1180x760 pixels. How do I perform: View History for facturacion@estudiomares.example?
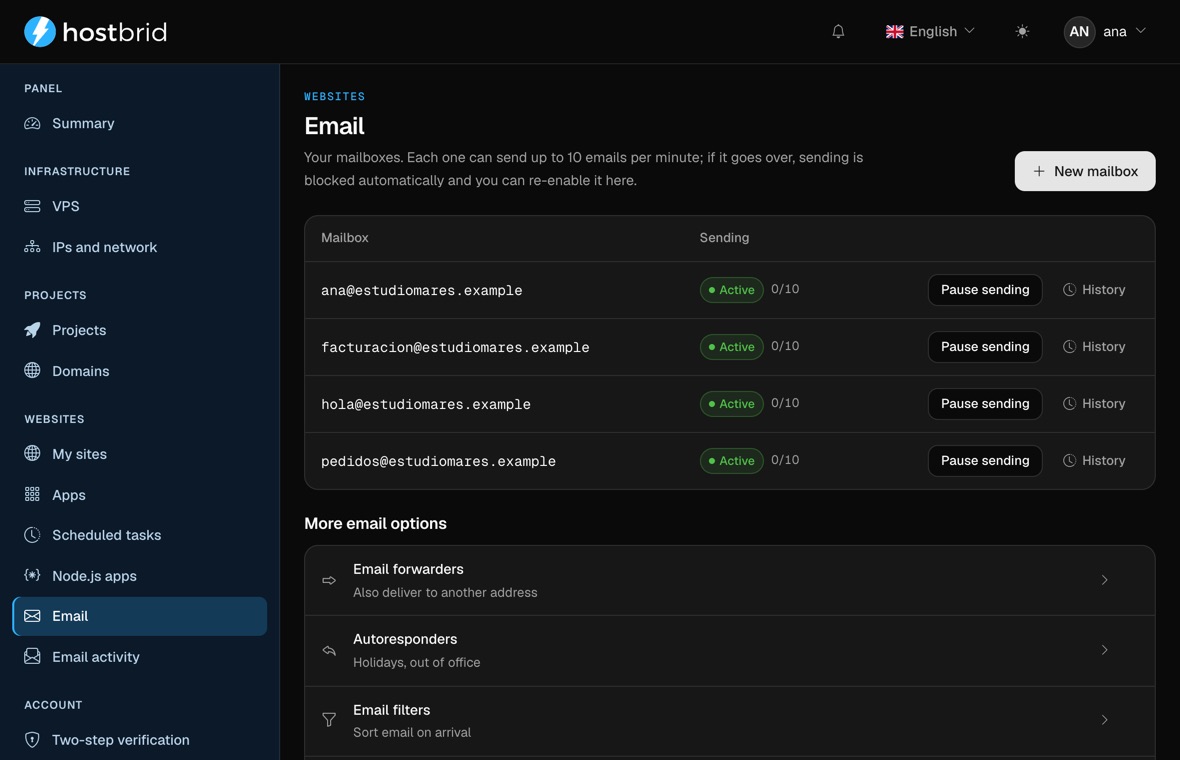tap(1093, 347)
